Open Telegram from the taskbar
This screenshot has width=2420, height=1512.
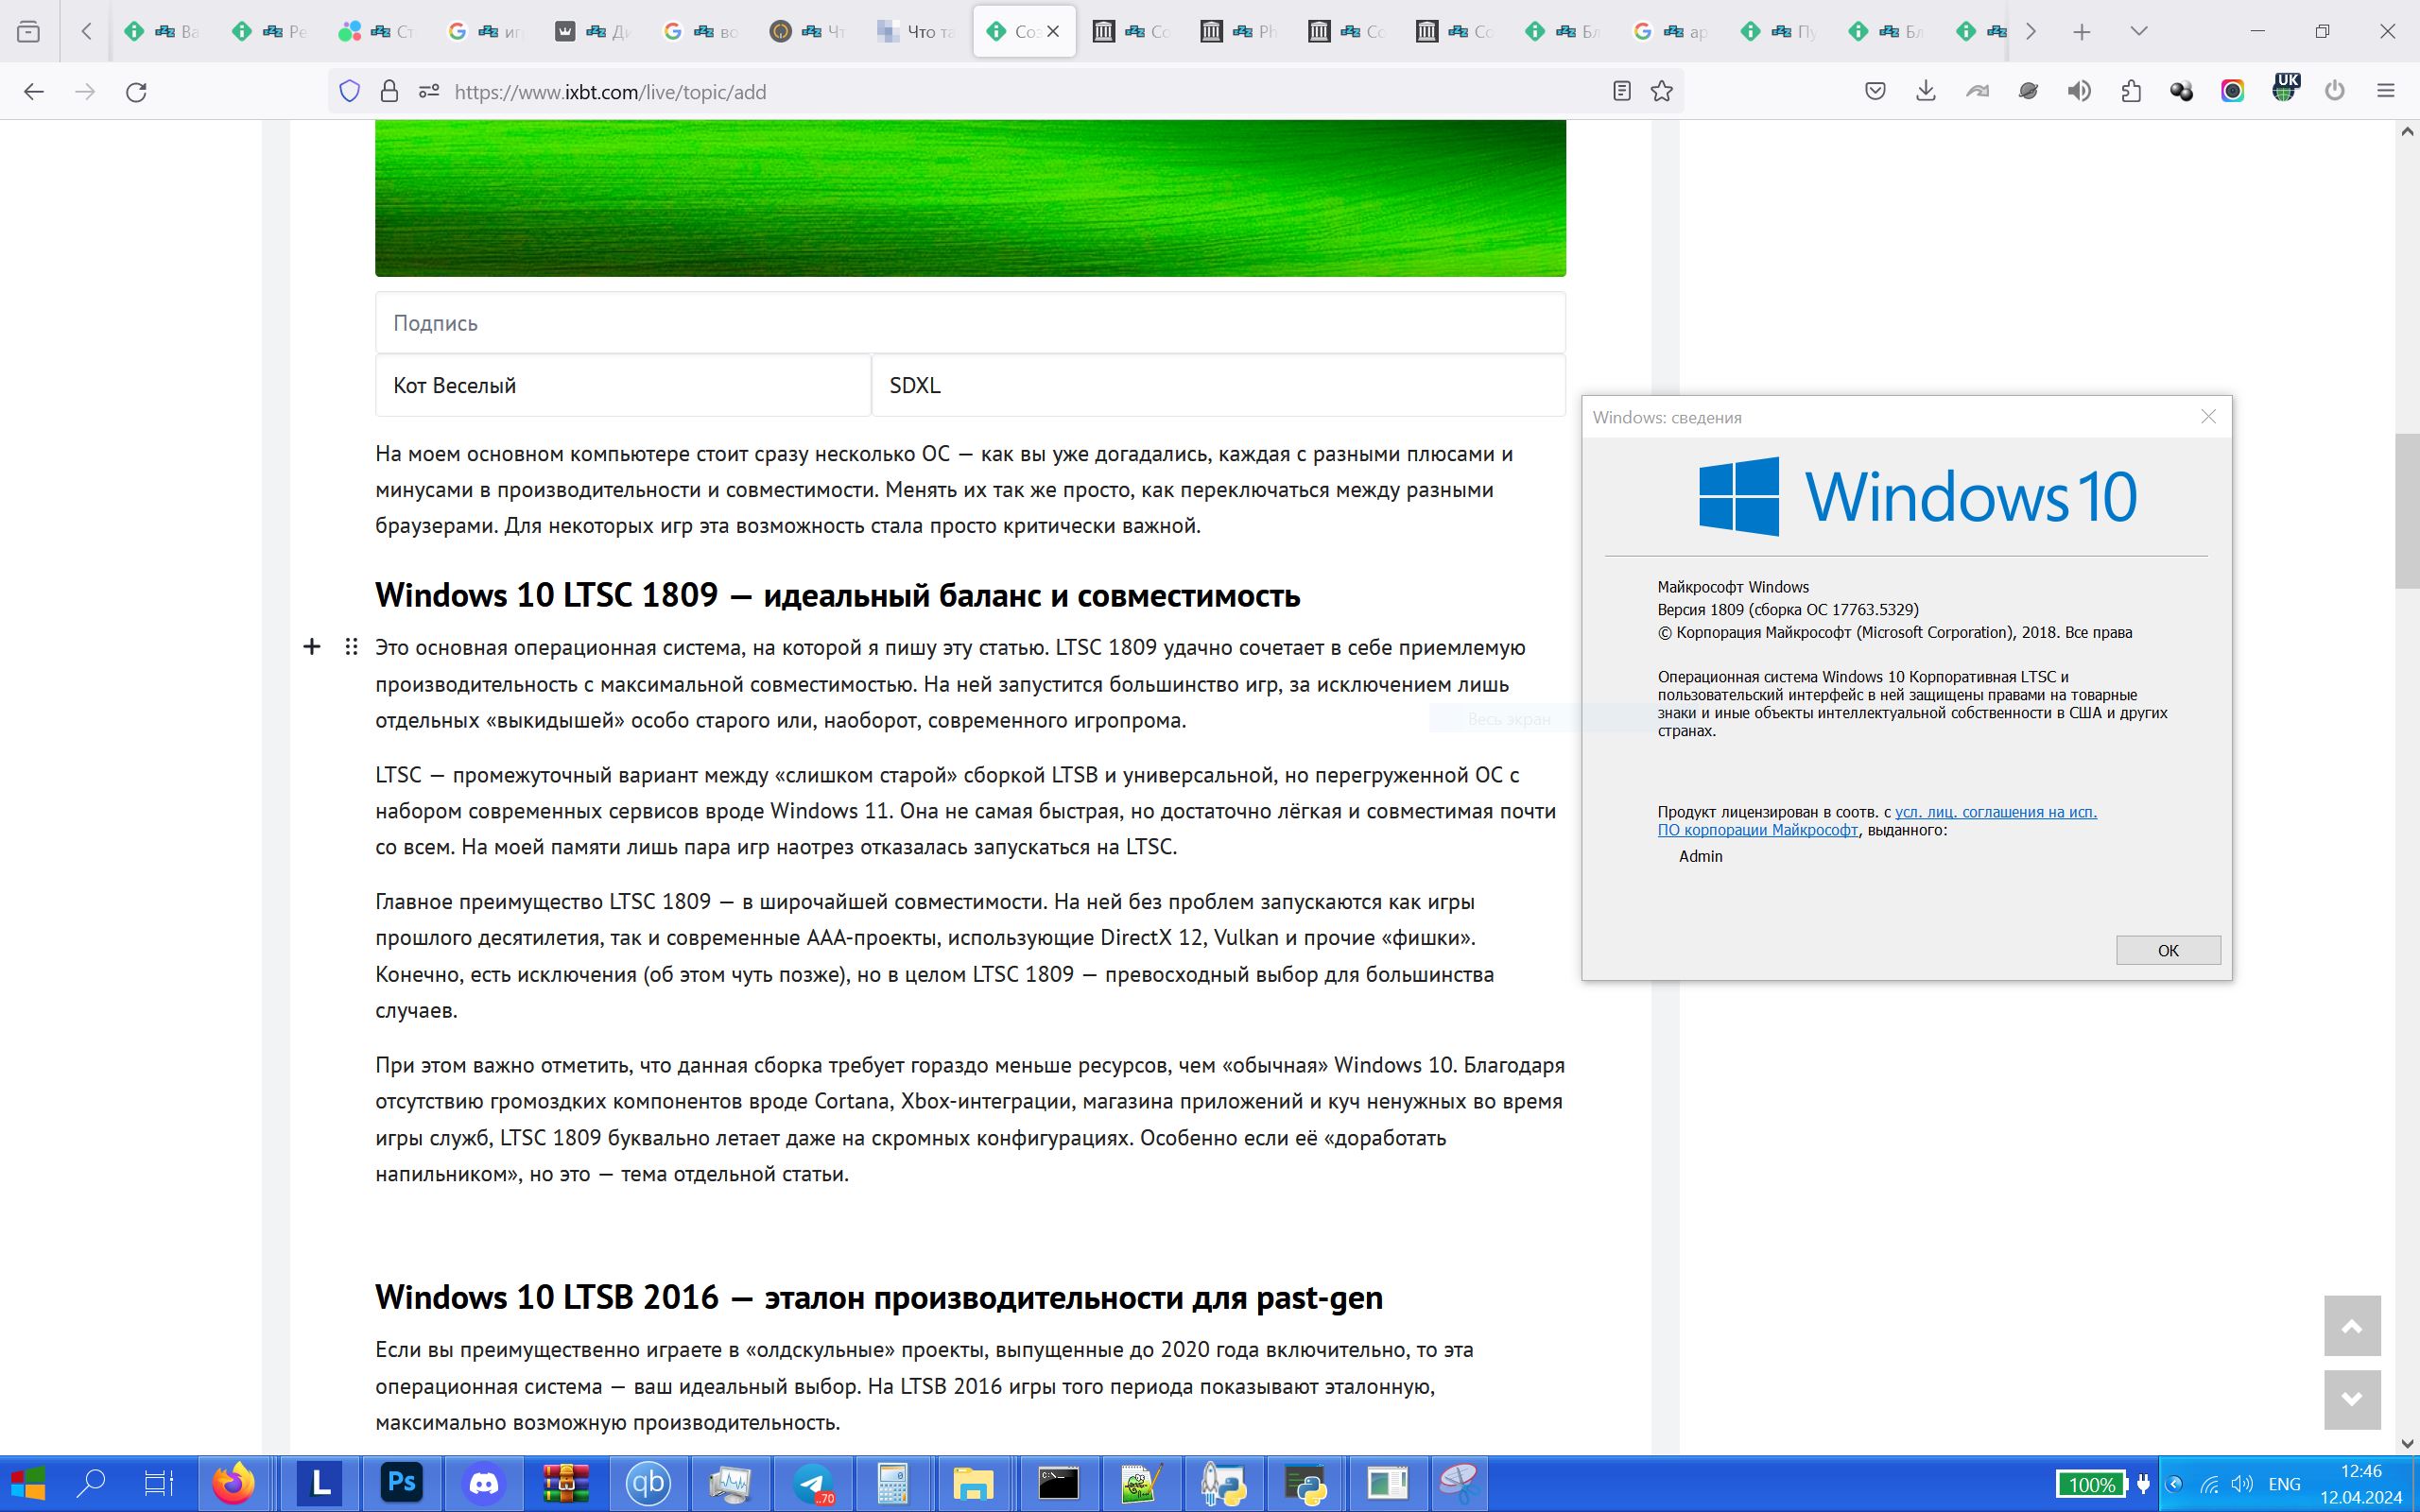click(x=812, y=1483)
